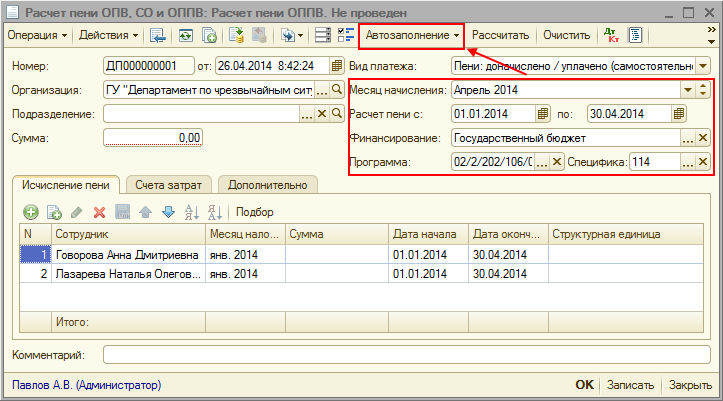Click the Записать button

click(630, 385)
